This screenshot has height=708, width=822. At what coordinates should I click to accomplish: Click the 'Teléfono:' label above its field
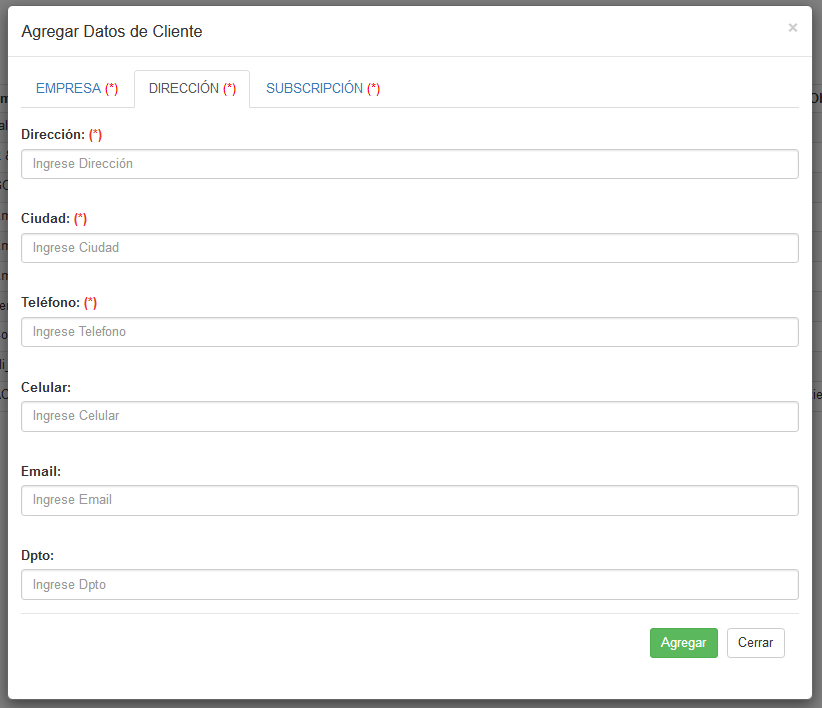50,302
